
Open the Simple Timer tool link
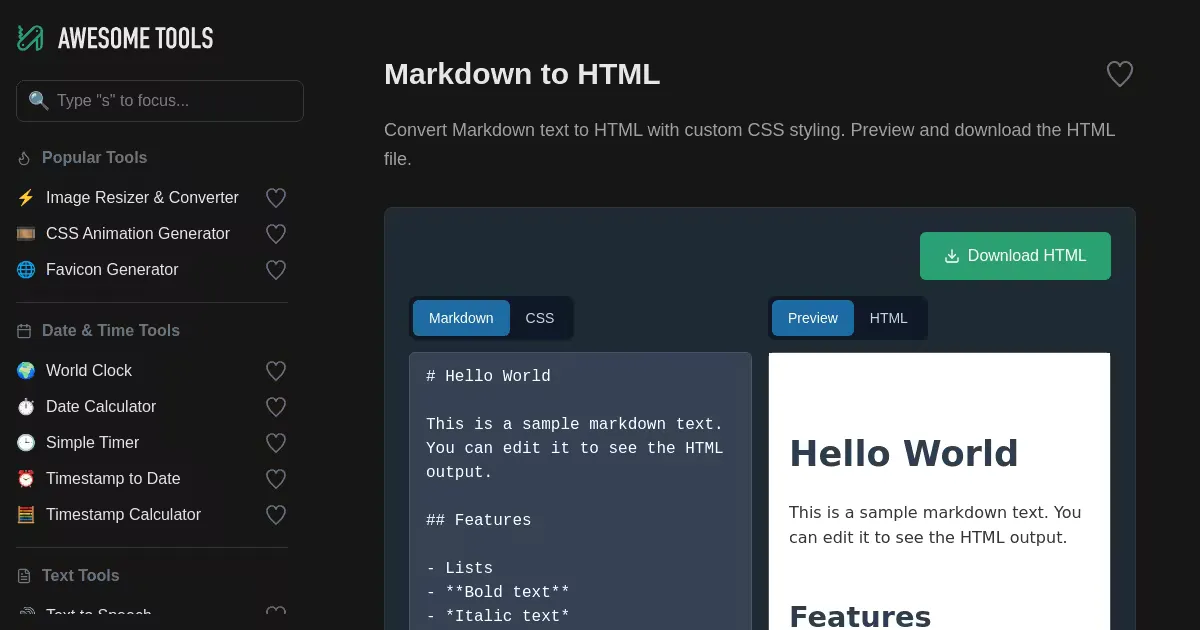pos(92,443)
